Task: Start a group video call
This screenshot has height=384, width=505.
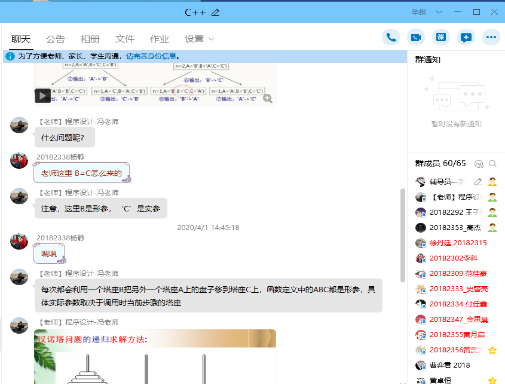Action: pos(416,37)
